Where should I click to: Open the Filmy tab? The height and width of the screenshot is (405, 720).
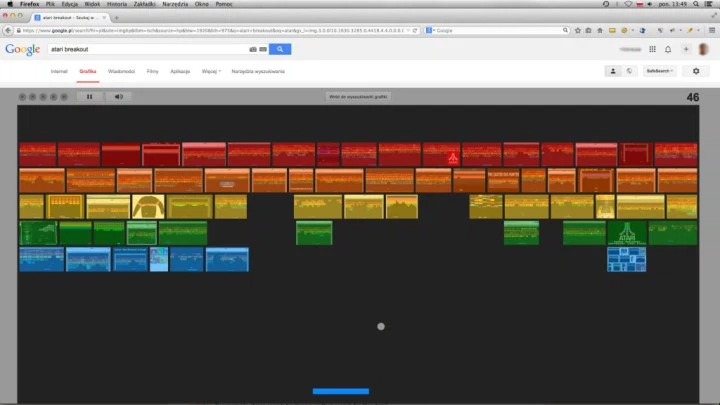(152, 72)
